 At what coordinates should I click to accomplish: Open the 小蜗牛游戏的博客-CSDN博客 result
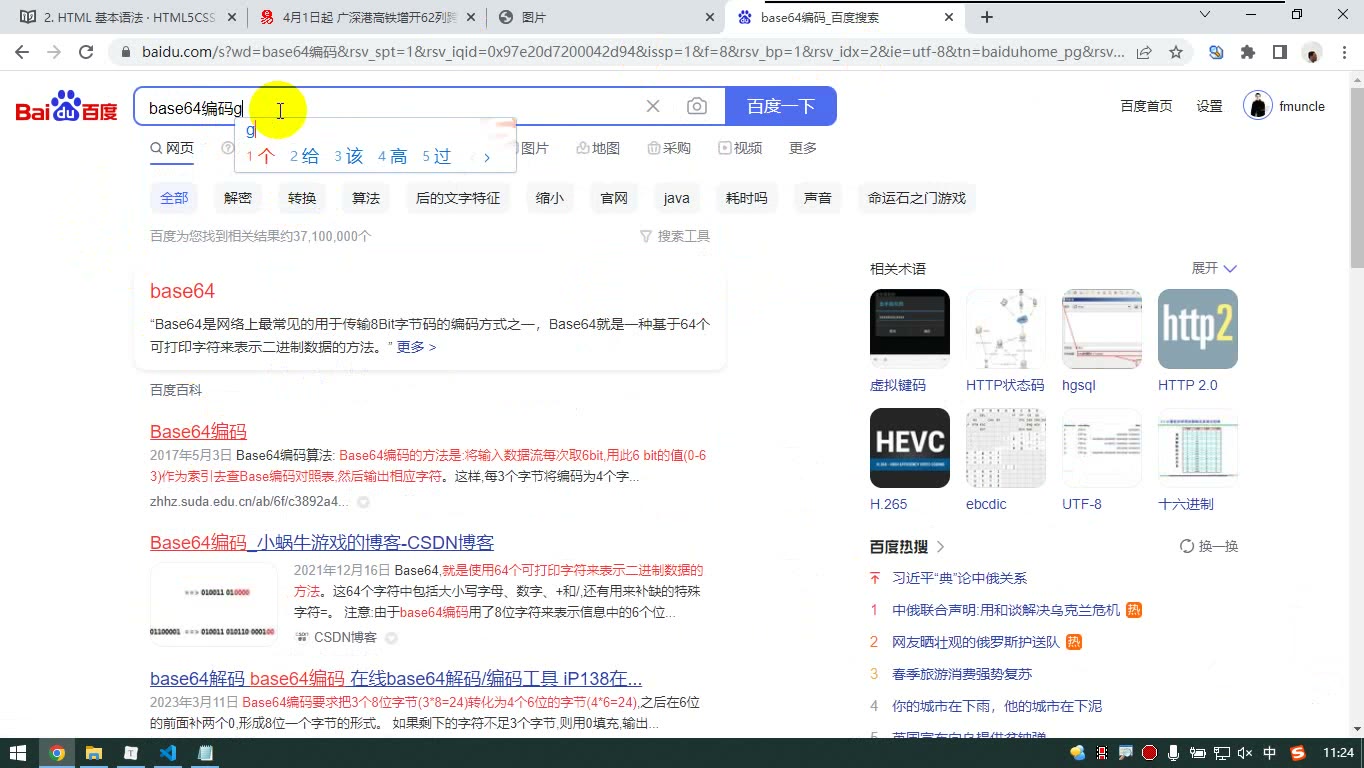tap(322, 543)
